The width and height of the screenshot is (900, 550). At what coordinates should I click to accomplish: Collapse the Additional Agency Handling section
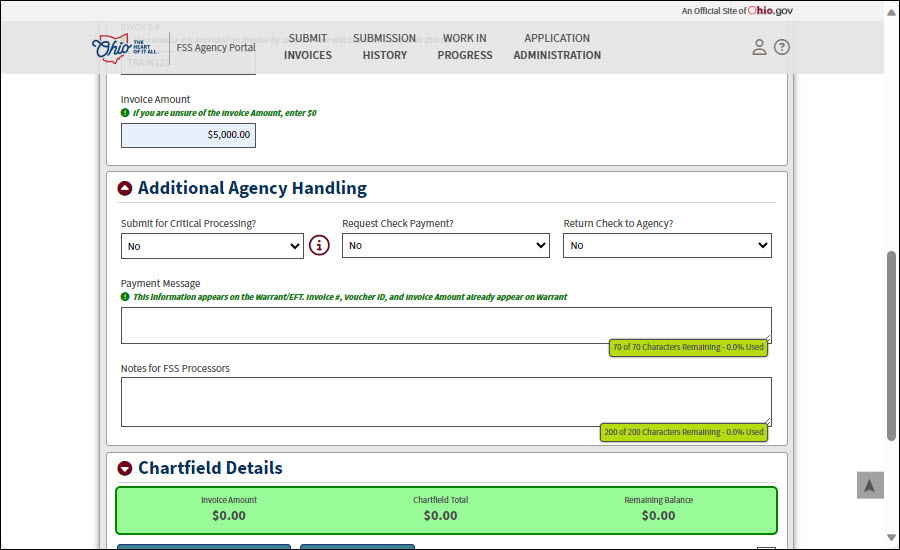pyautogui.click(x=125, y=188)
